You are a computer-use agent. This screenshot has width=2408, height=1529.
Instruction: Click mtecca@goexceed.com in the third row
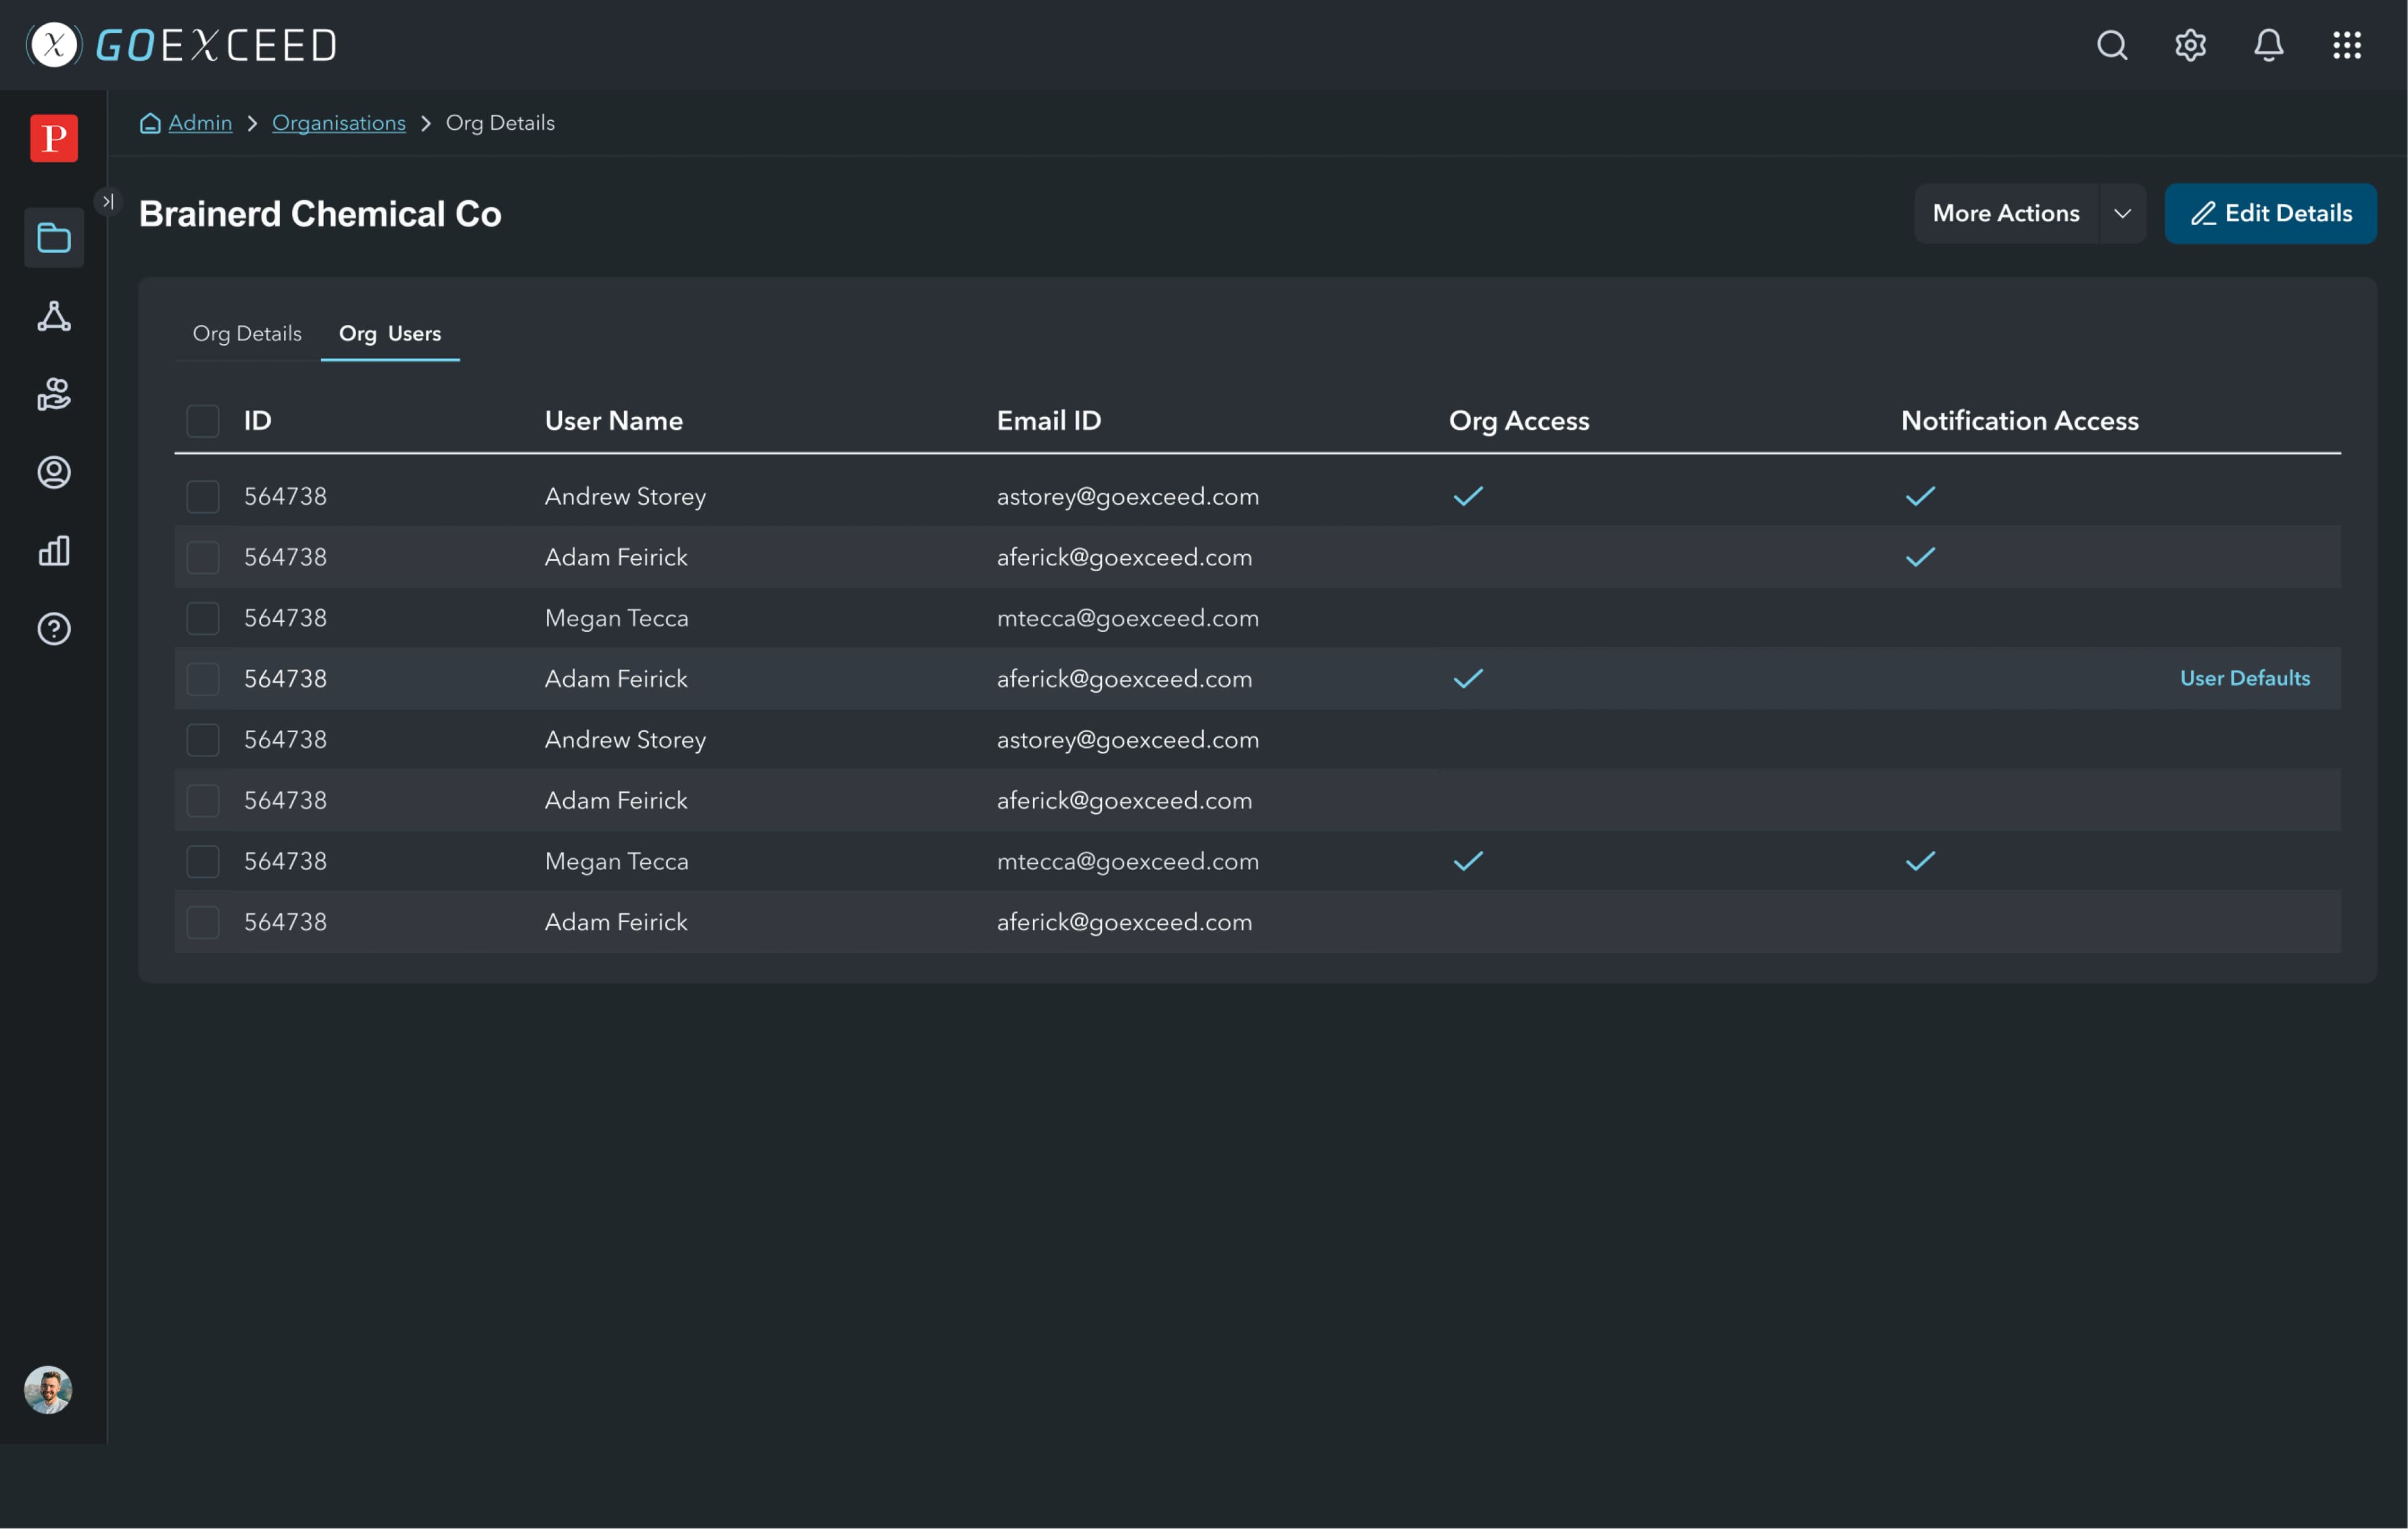[x=1128, y=619]
